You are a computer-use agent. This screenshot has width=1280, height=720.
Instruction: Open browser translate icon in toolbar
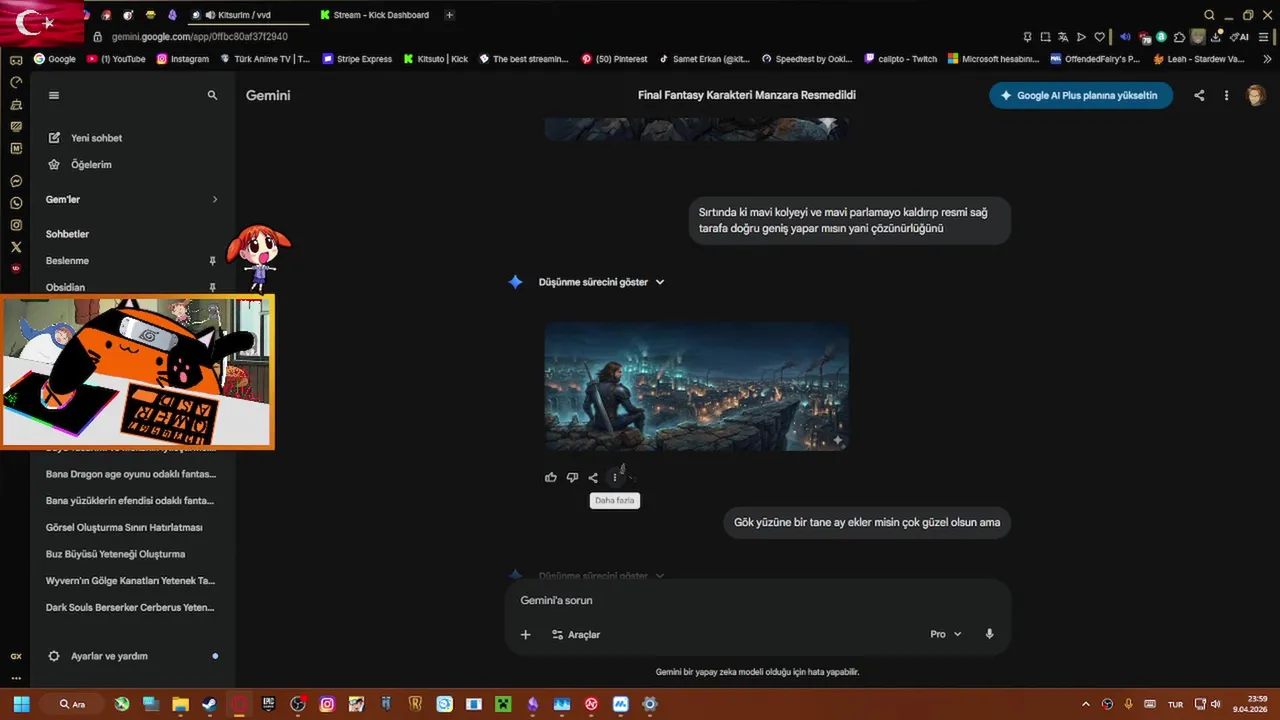tap(1063, 37)
